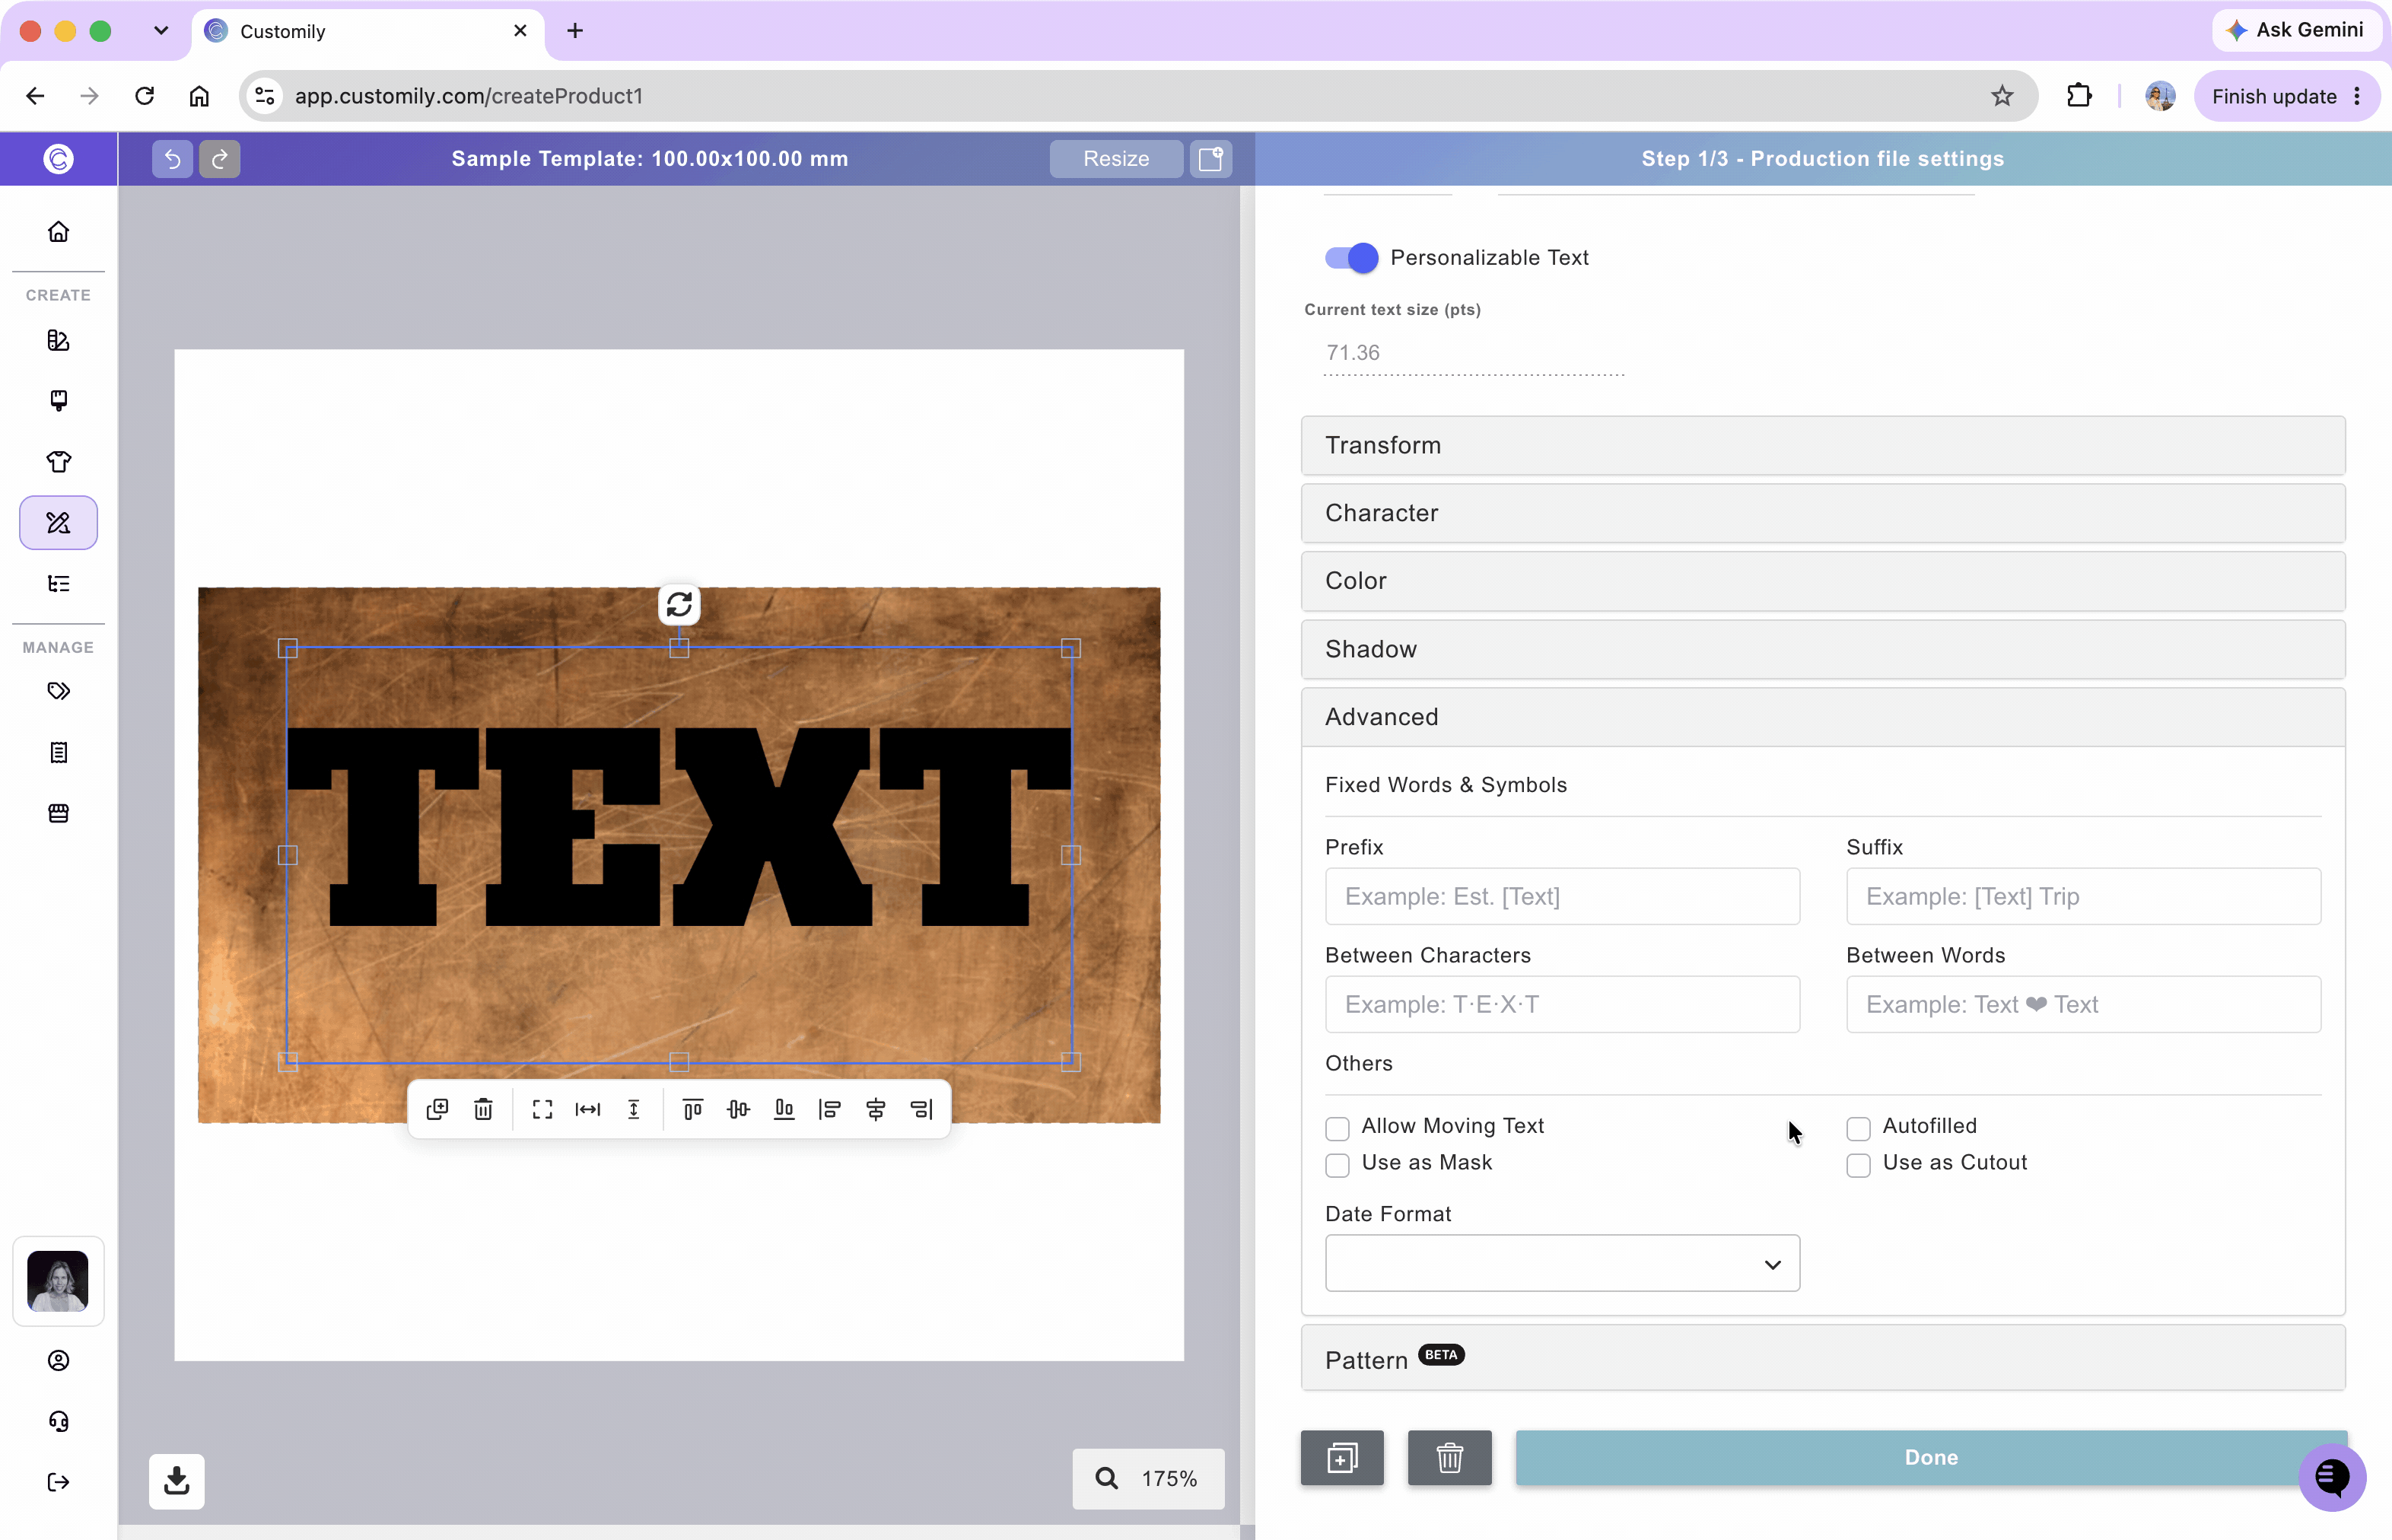Viewport: 2392px width, 1540px height.
Task: Redo the last action in the editor
Action: pyautogui.click(x=219, y=158)
